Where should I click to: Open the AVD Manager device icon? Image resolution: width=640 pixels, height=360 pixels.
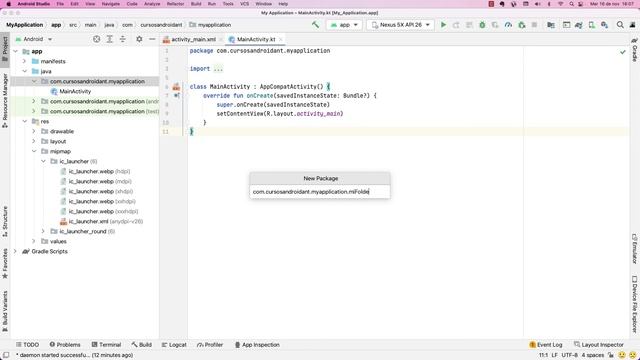(x=591, y=25)
